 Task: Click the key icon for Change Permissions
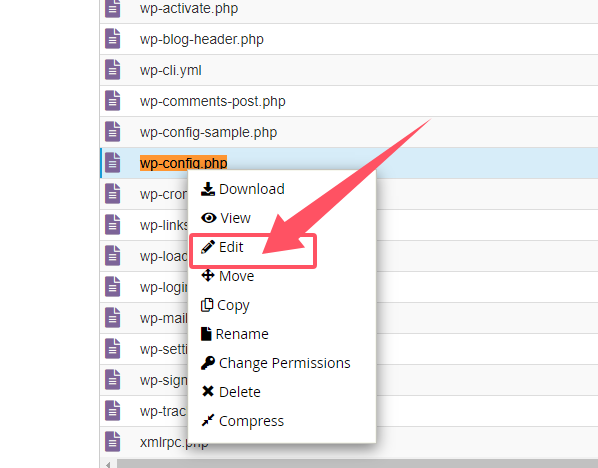click(208, 363)
